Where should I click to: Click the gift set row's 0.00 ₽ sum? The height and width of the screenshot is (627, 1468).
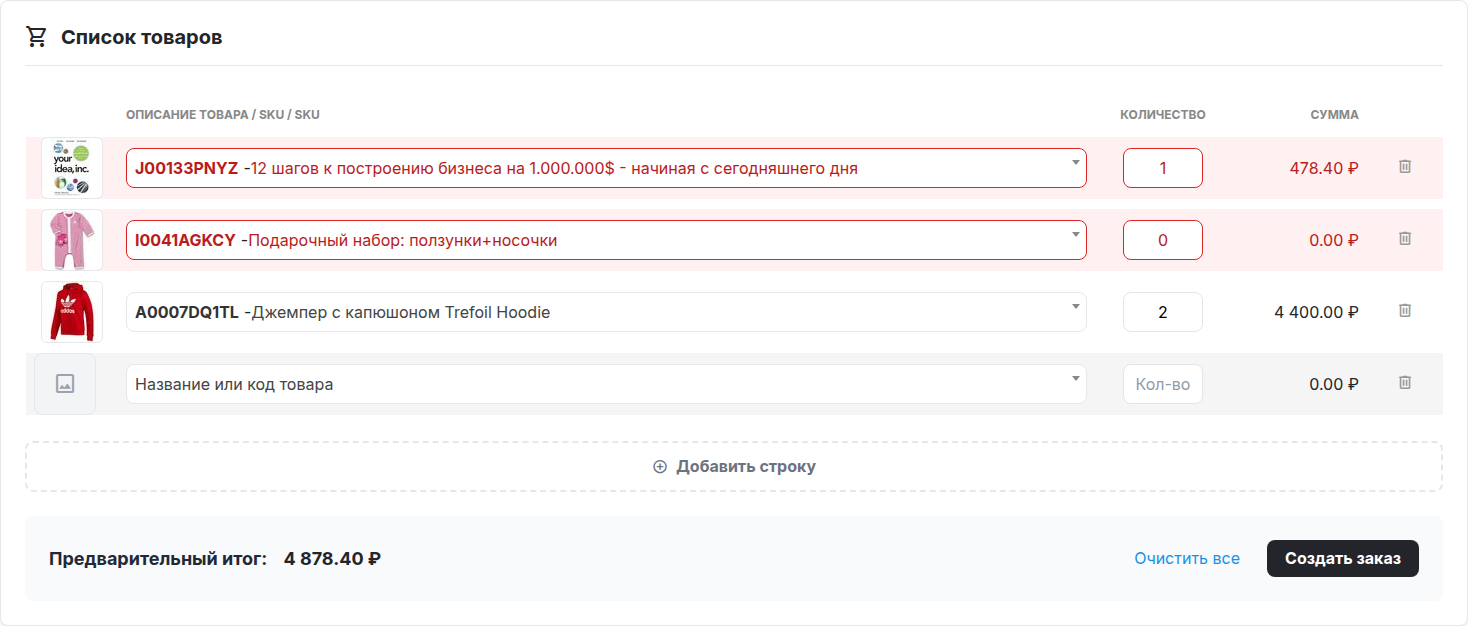[1334, 240]
